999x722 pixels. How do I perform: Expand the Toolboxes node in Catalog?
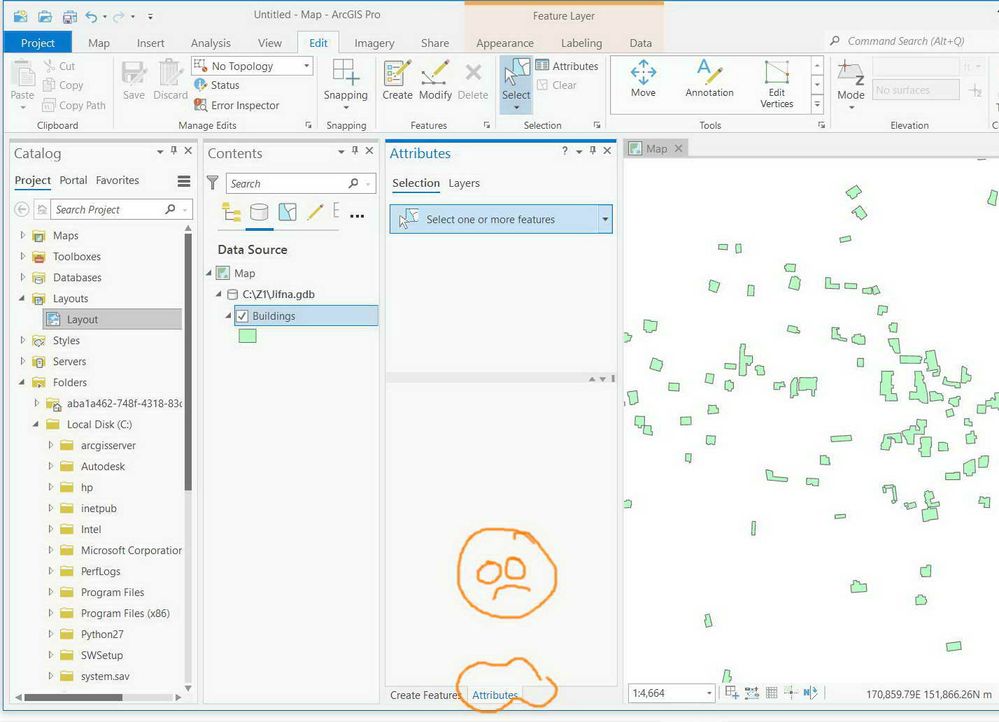pos(23,256)
